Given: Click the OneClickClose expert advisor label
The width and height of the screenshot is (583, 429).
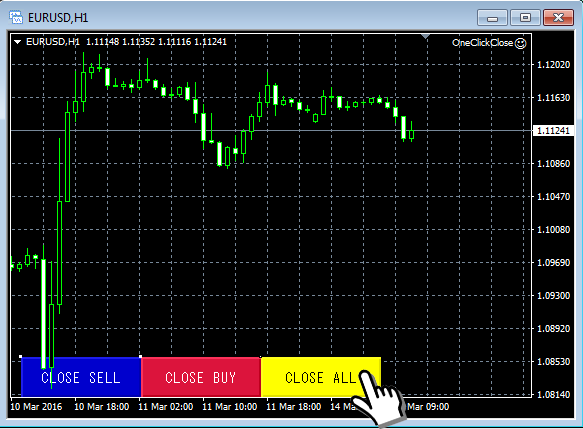Looking at the screenshot, I should (482, 43).
